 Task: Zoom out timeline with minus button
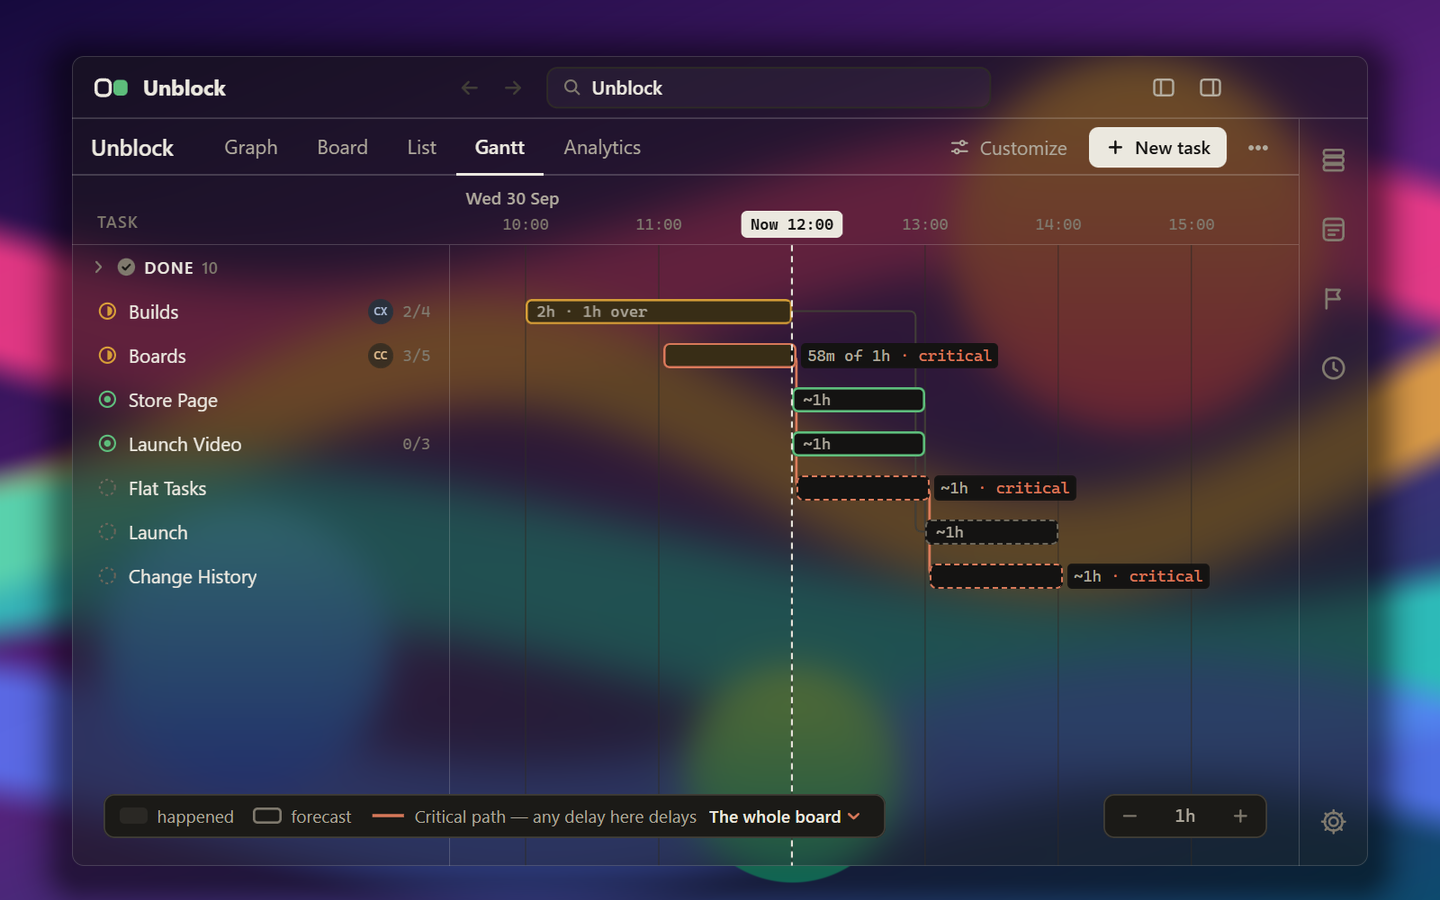(x=1130, y=816)
